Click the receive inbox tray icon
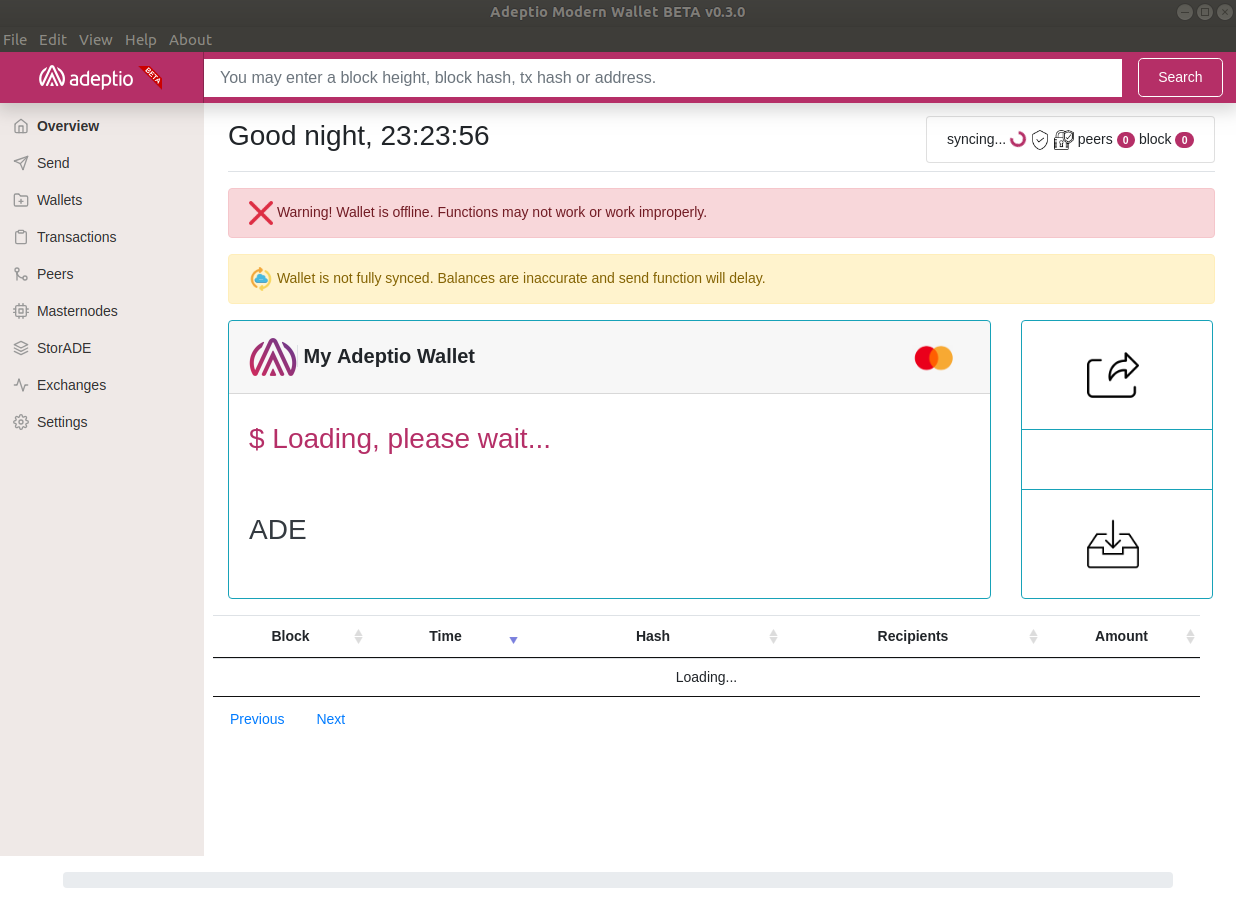The height and width of the screenshot is (901, 1236). click(1113, 544)
